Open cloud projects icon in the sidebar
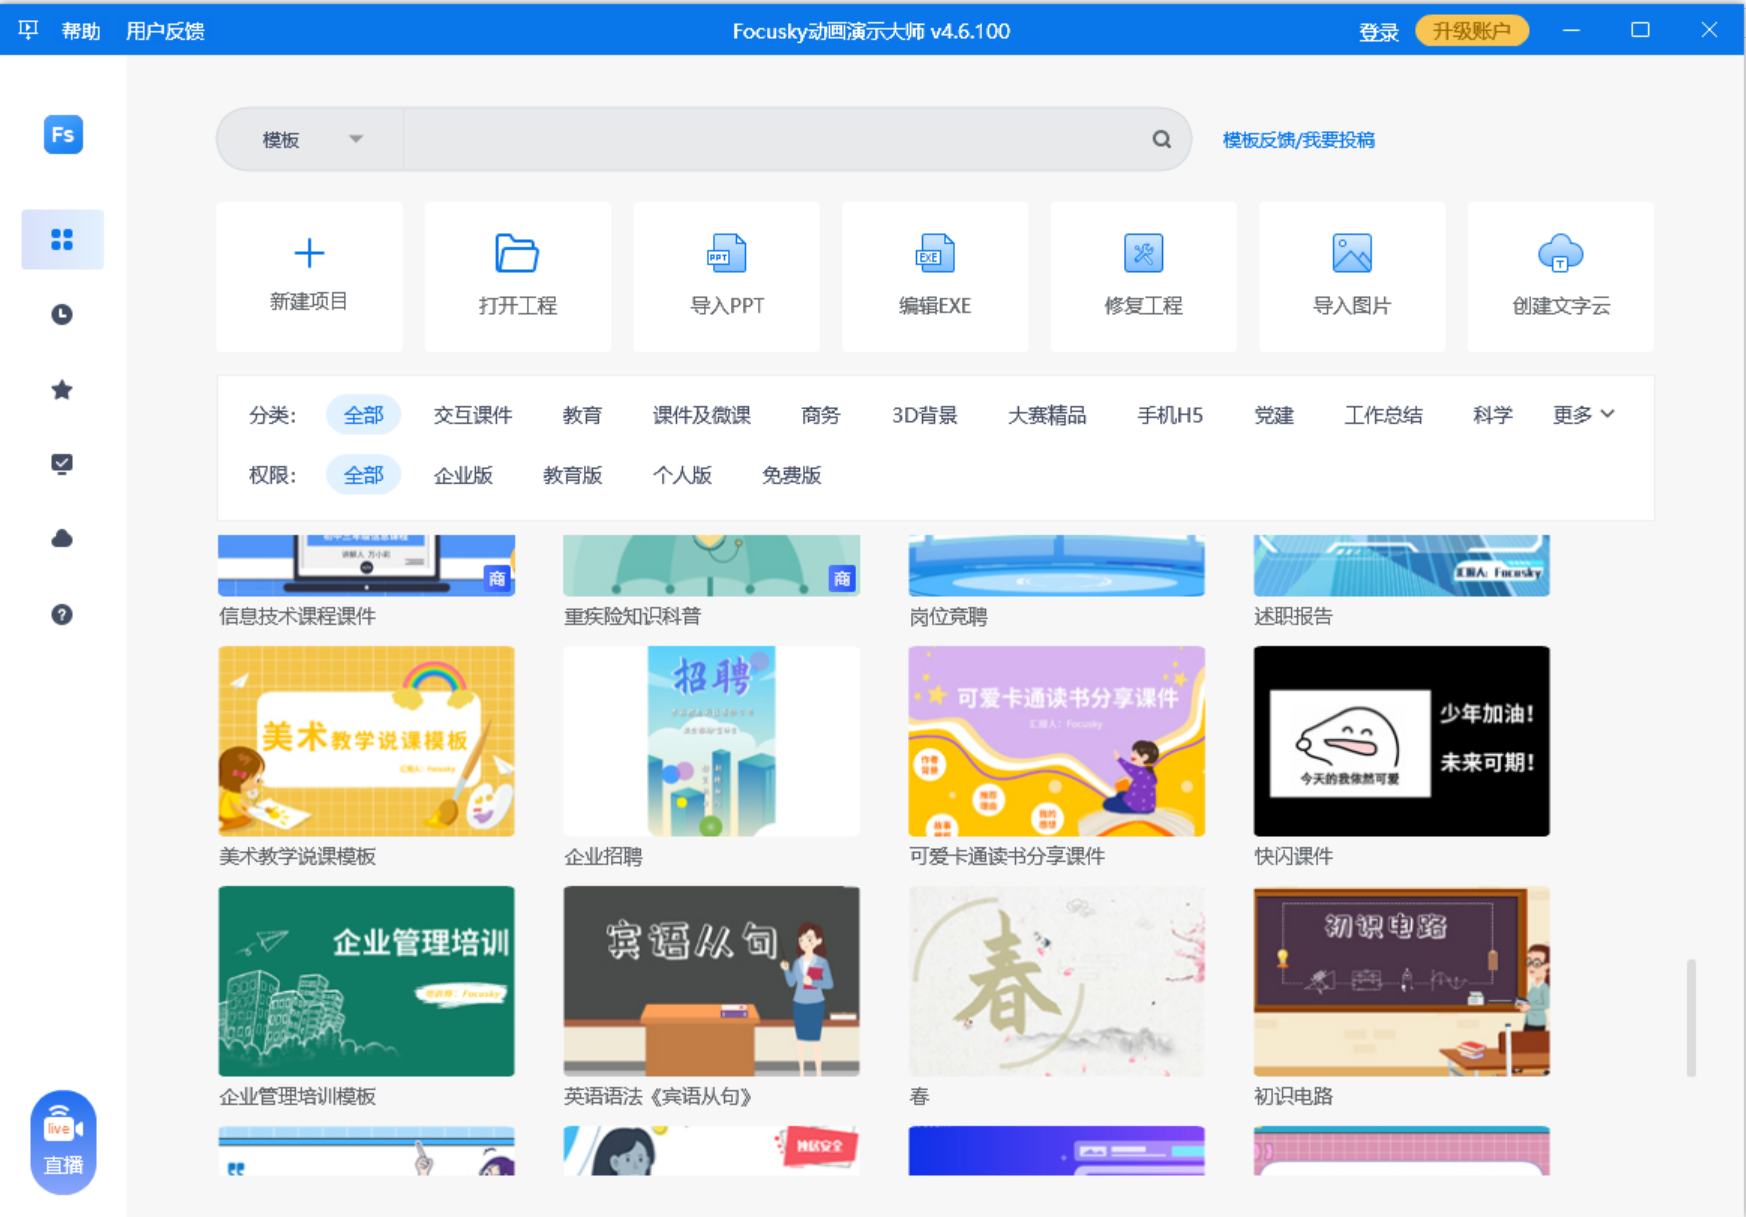 click(62, 539)
